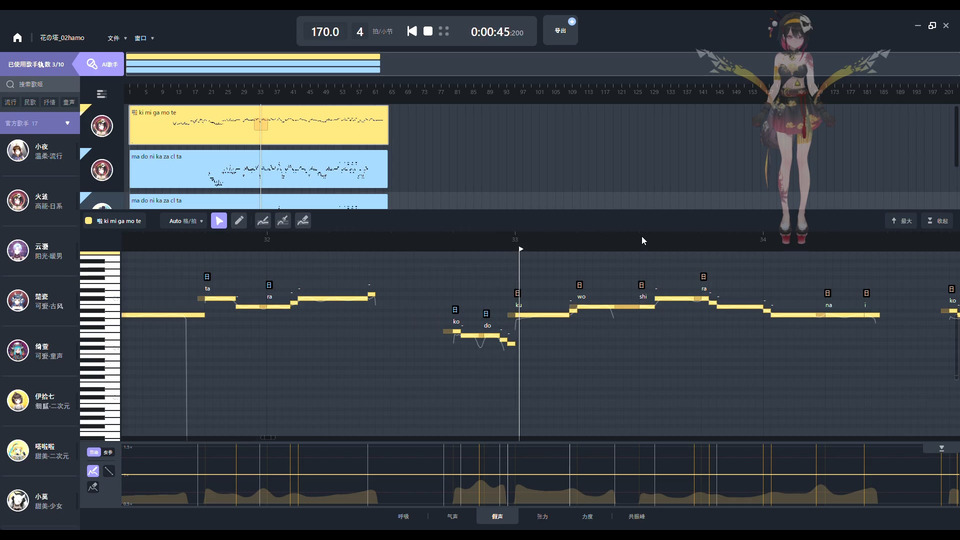Collapse the parameter panel down arrow
960x540 pixels.
(942, 449)
